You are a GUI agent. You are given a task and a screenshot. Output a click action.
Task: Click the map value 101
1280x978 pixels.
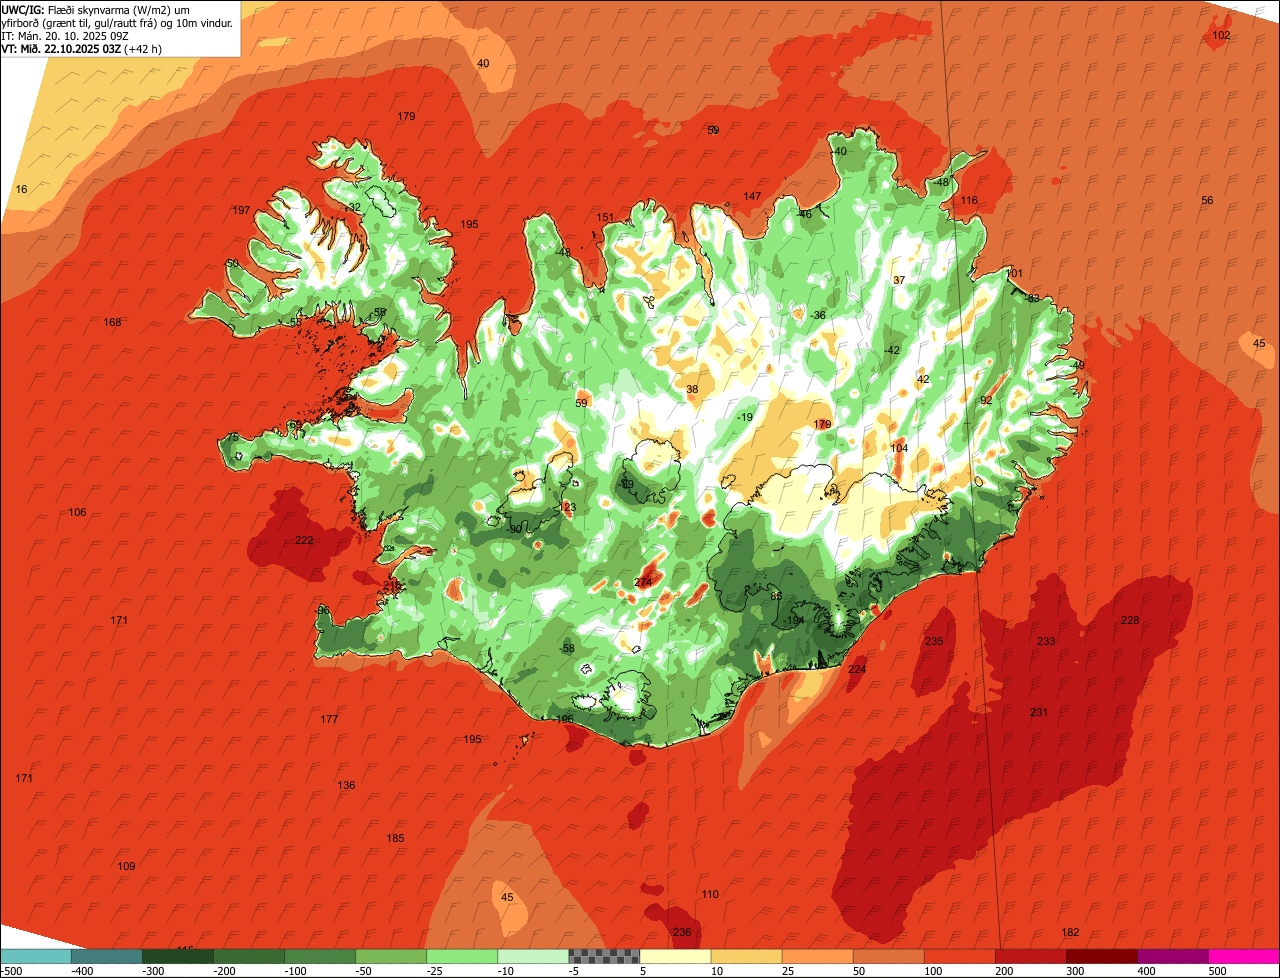[x=1015, y=273]
